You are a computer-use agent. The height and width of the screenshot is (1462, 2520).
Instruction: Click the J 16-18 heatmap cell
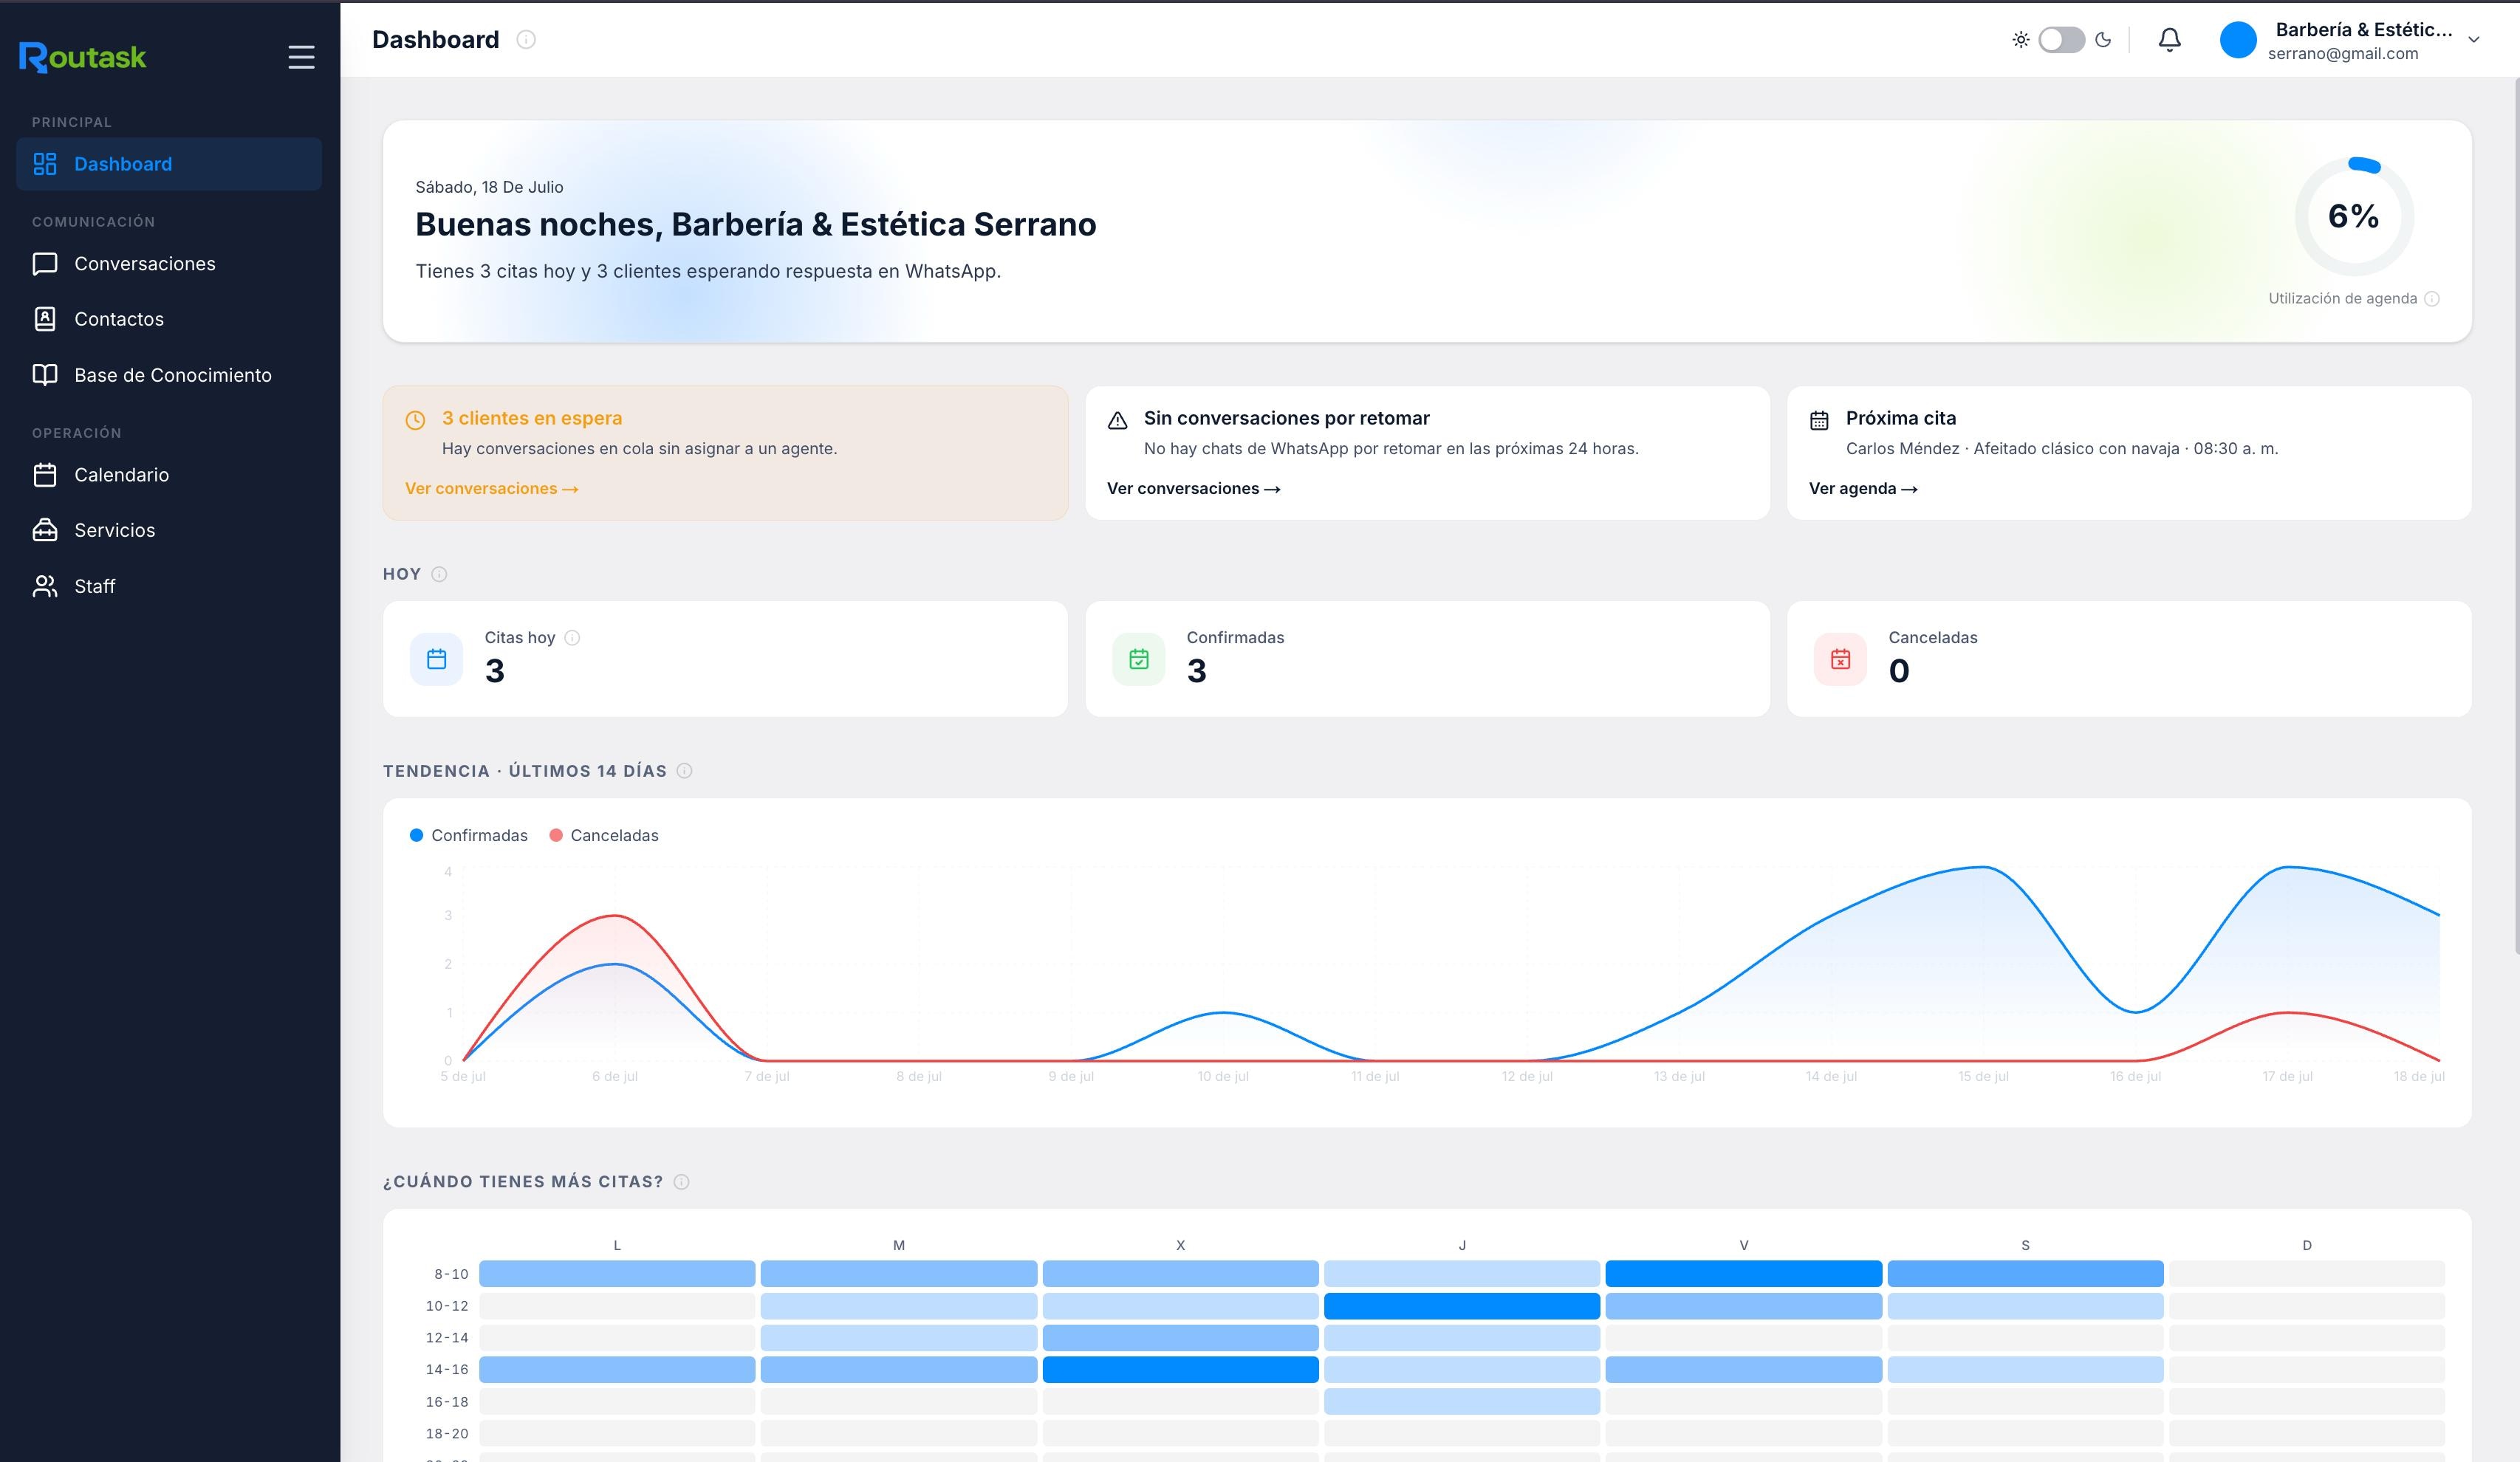pyautogui.click(x=1462, y=1402)
